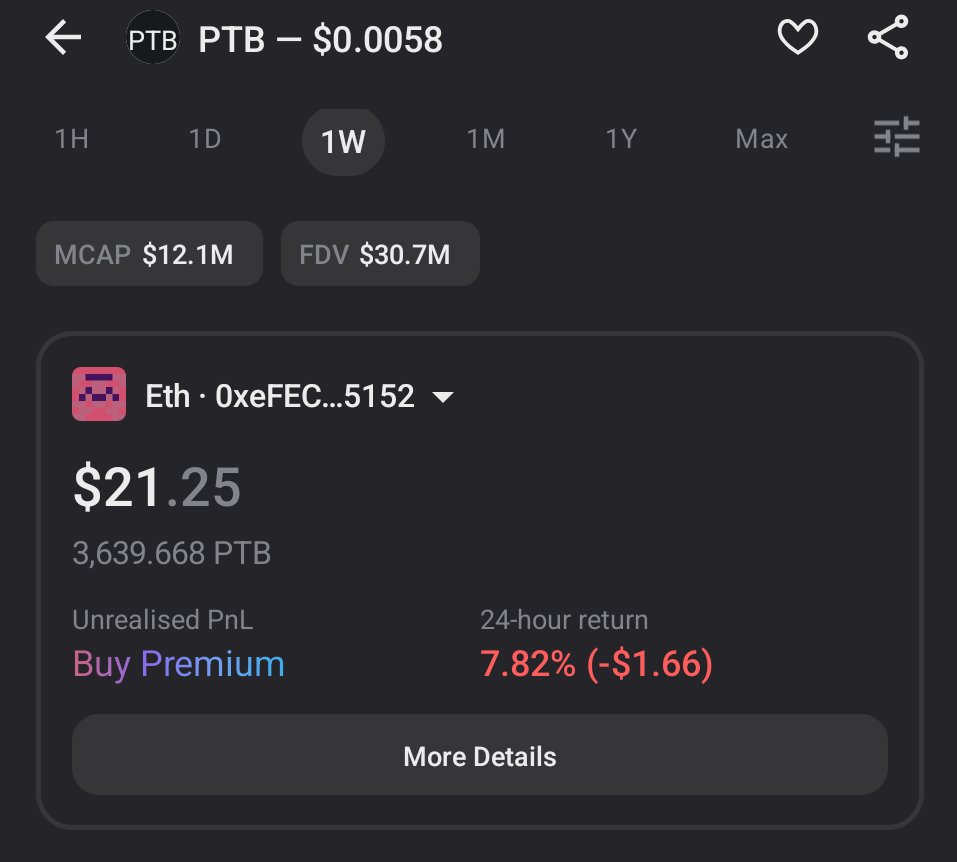Tap the back arrow icon
The height and width of the screenshot is (862, 957).
[62, 39]
